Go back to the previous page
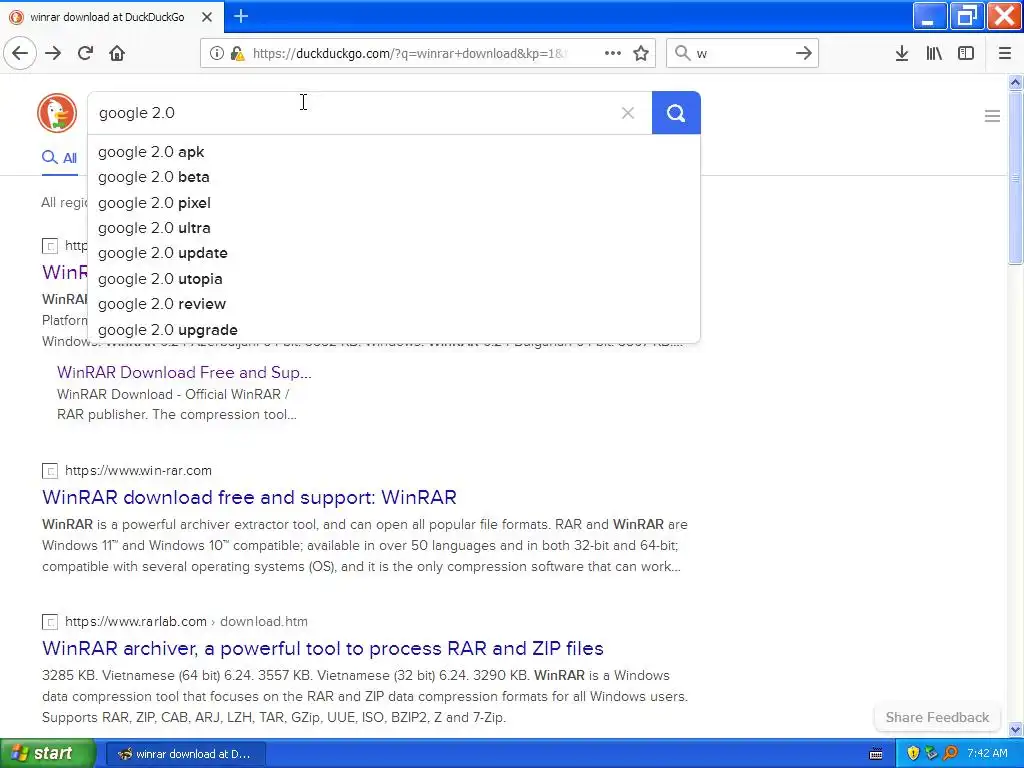 (x=20, y=53)
